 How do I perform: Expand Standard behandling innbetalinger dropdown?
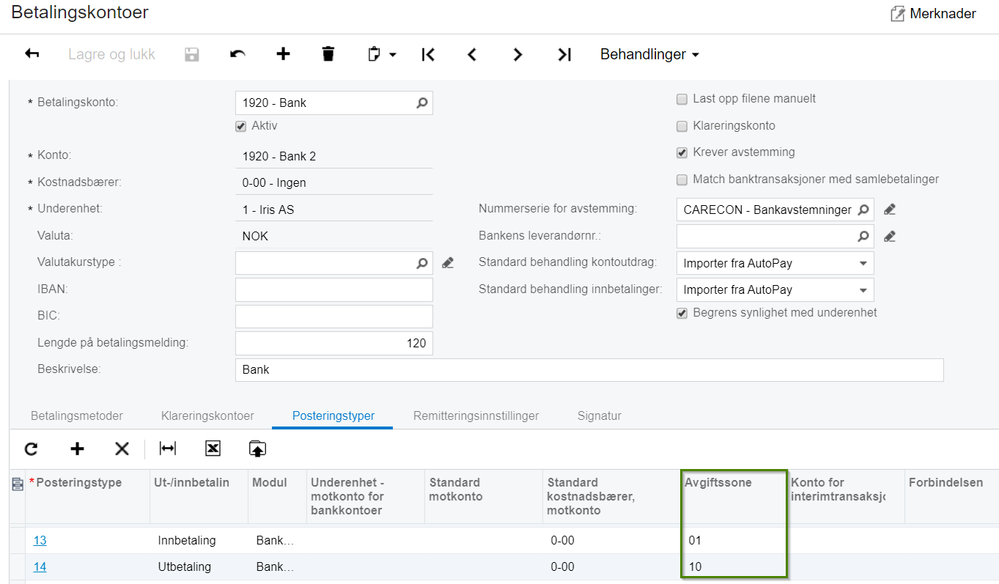click(x=863, y=290)
